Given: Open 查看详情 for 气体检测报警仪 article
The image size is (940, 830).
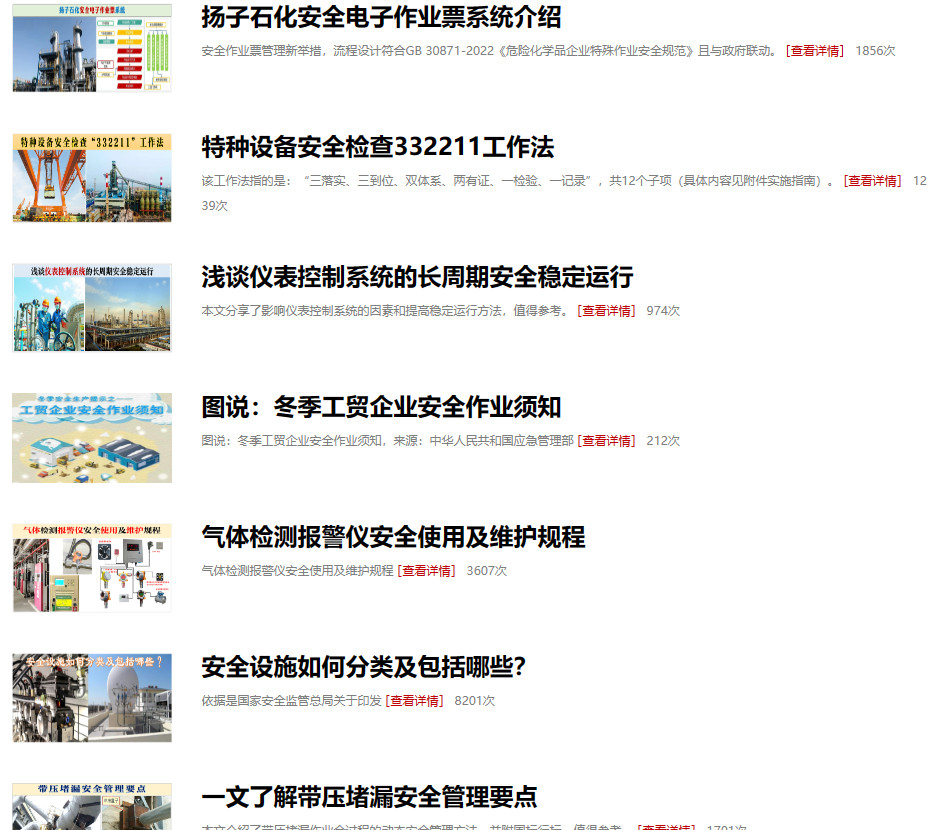Looking at the screenshot, I should click(x=426, y=571).
